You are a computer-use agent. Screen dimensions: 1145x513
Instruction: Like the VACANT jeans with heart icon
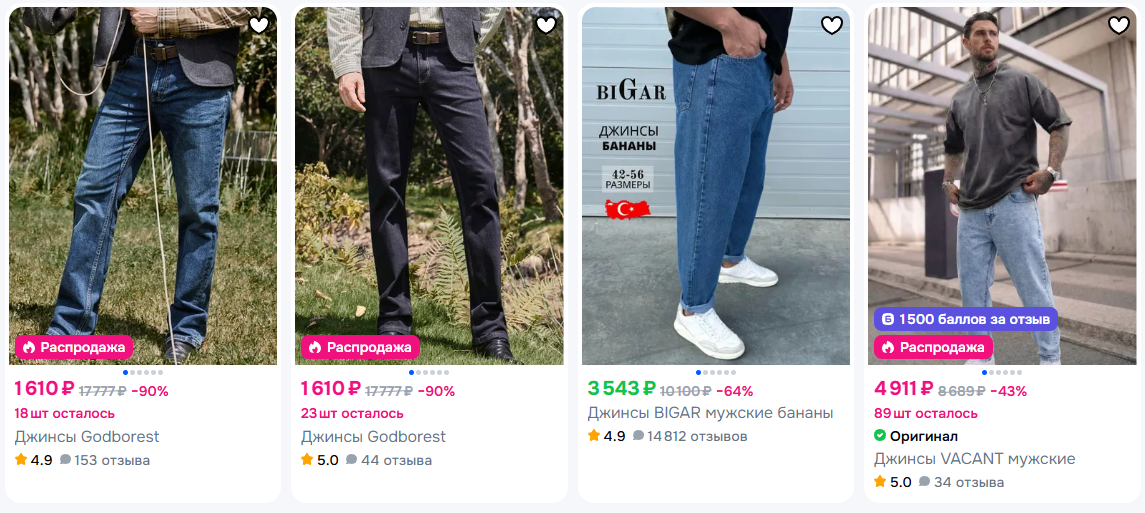coord(1119,26)
